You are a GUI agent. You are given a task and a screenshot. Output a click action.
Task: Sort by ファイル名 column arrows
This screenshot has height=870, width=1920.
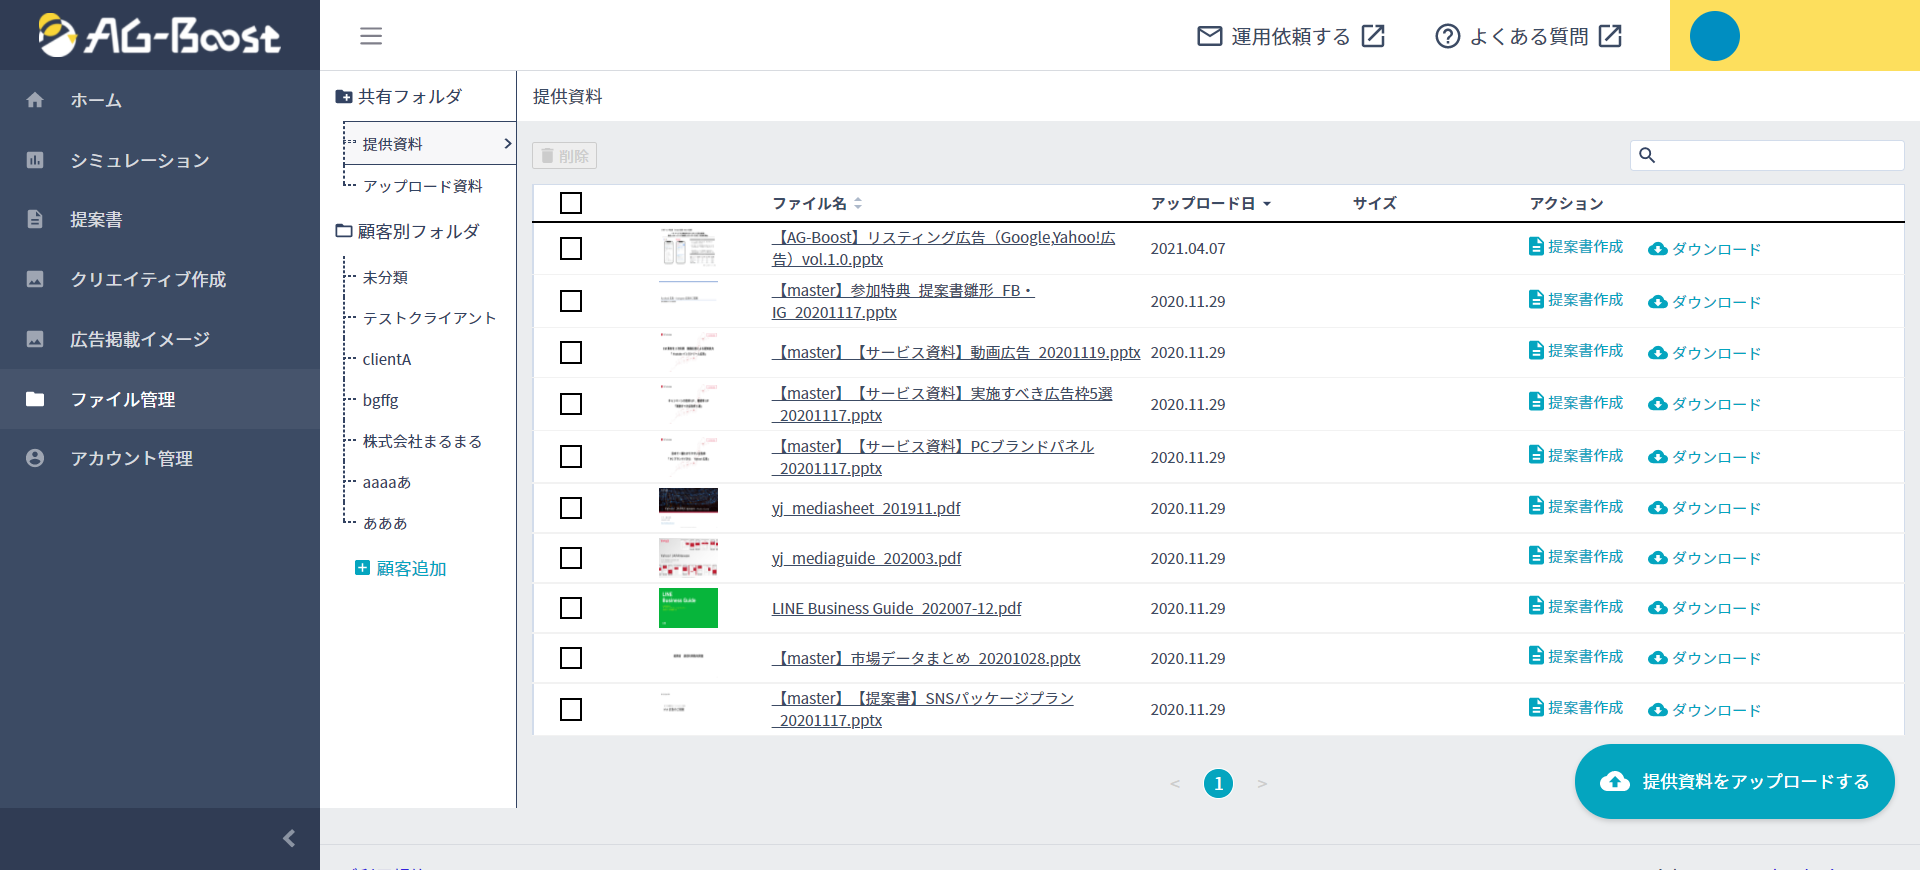[858, 204]
